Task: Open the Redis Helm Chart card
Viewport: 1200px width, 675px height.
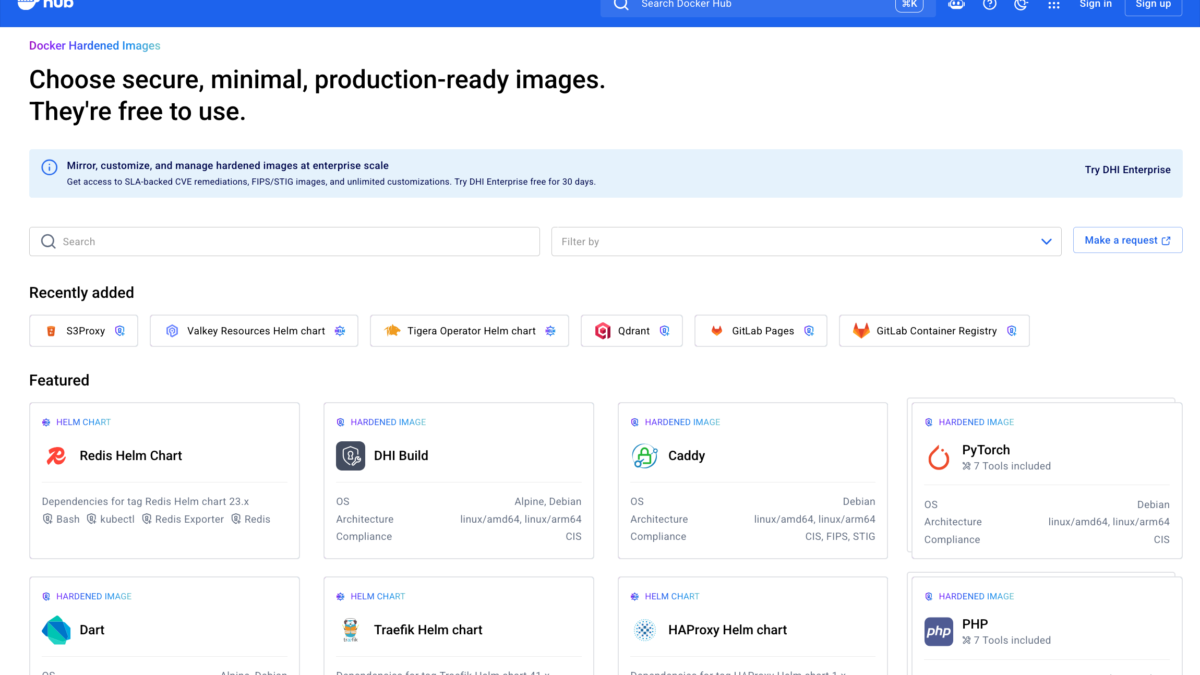Action: coord(164,480)
